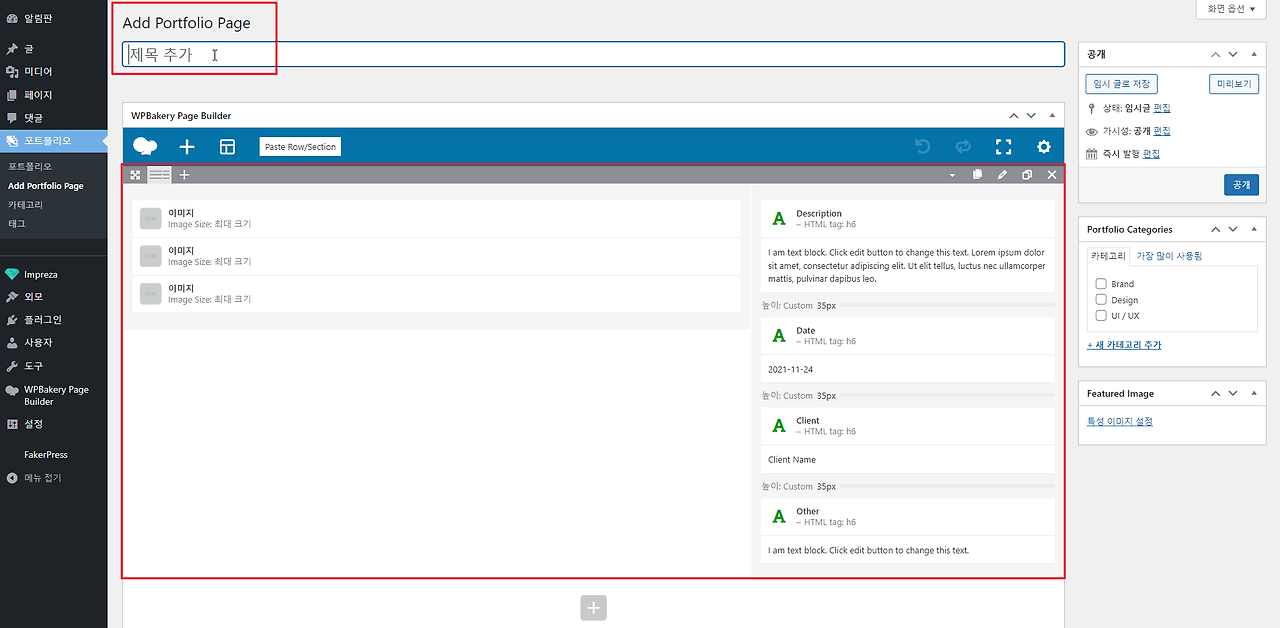Move WPBakery panel up arrow
The height and width of the screenshot is (628, 1280).
(1014, 116)
